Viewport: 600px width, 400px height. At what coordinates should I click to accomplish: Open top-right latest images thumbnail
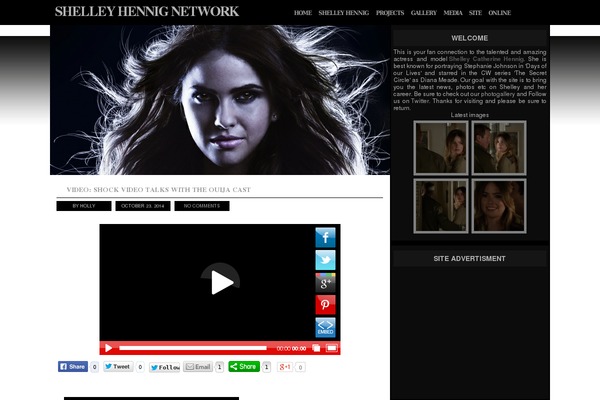tap(499, 148)
